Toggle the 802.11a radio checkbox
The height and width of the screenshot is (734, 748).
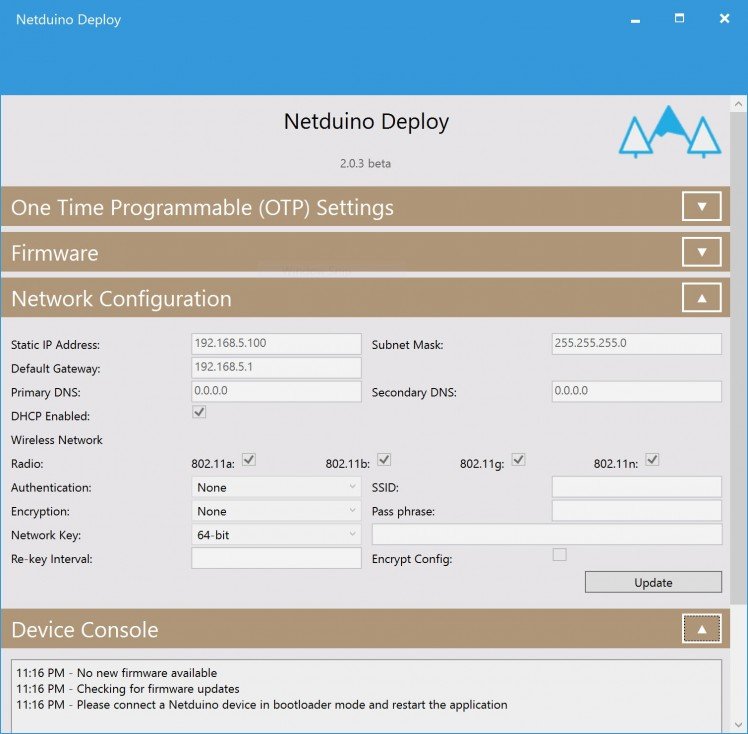tap(249, 460)
